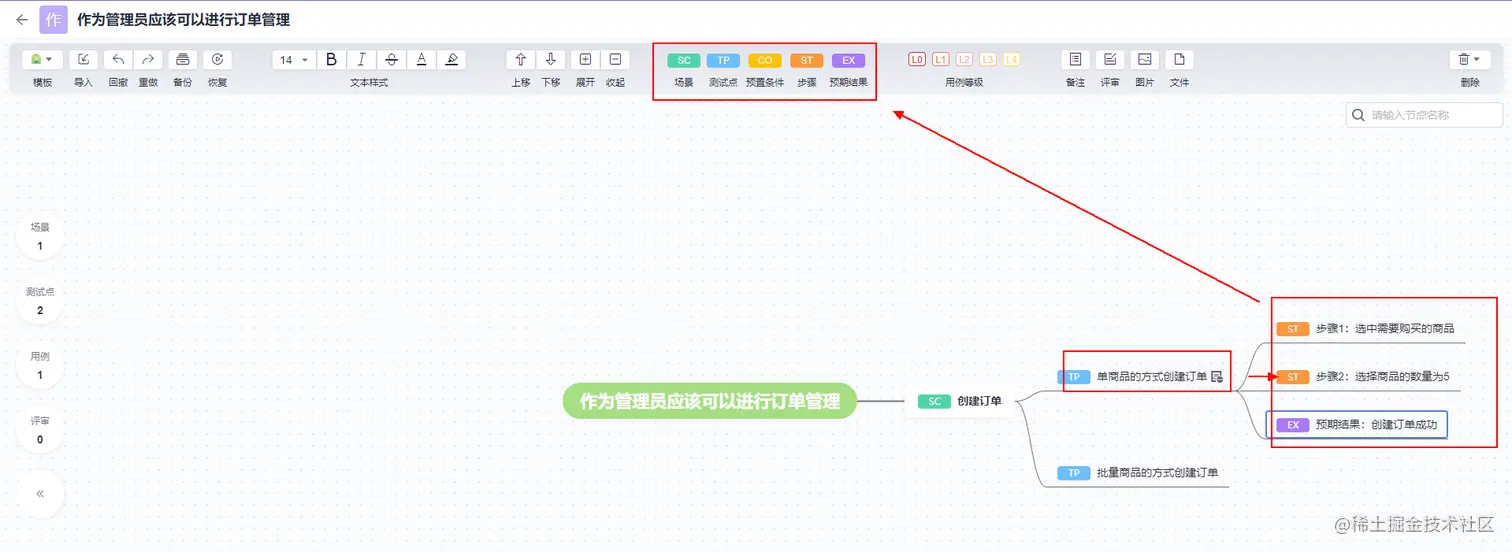
Task: Click the purple 作 avatar icon
Action: point(53,20)
